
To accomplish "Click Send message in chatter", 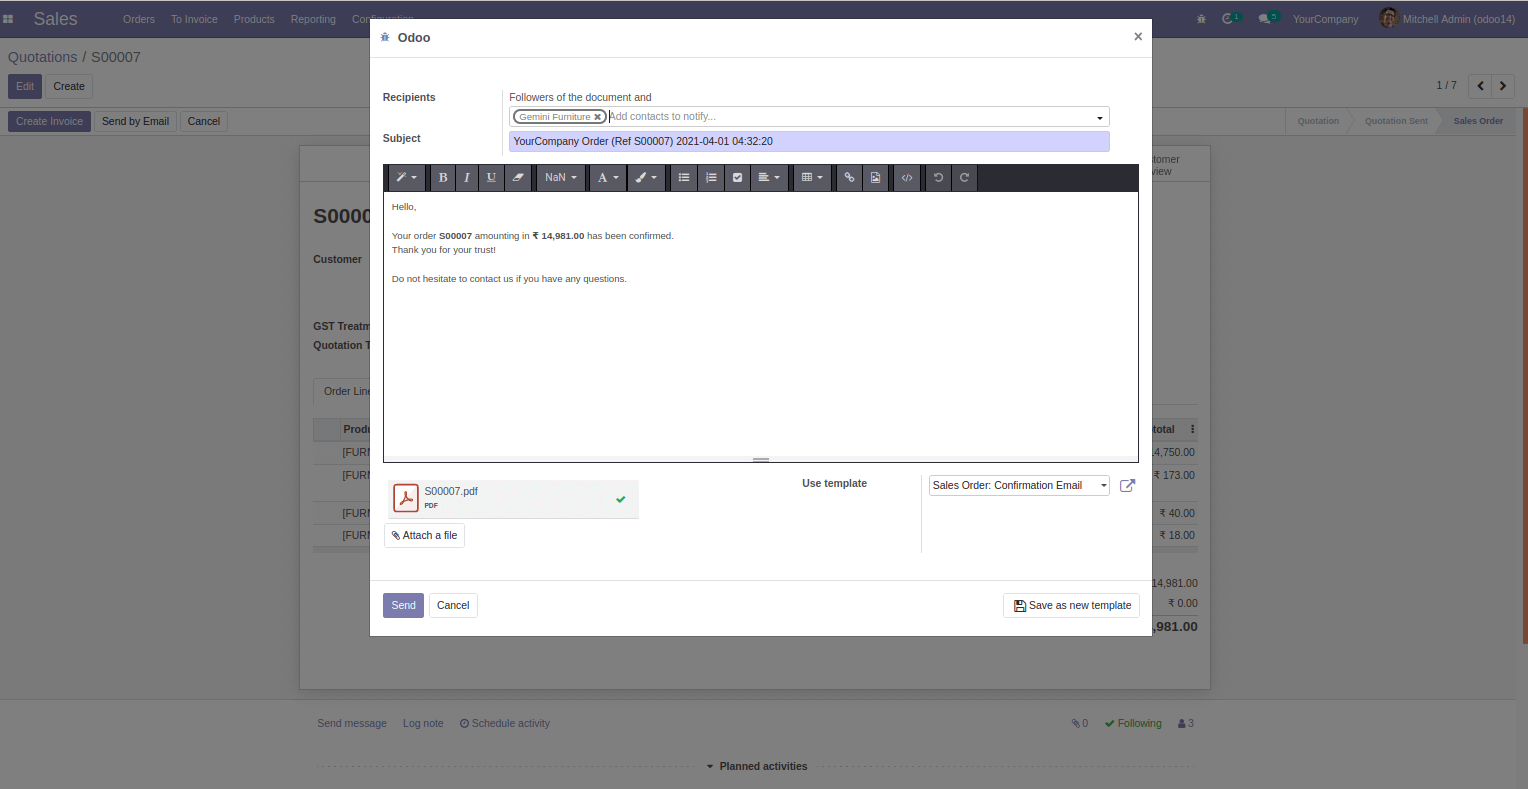I will click(x=352, y=724).
